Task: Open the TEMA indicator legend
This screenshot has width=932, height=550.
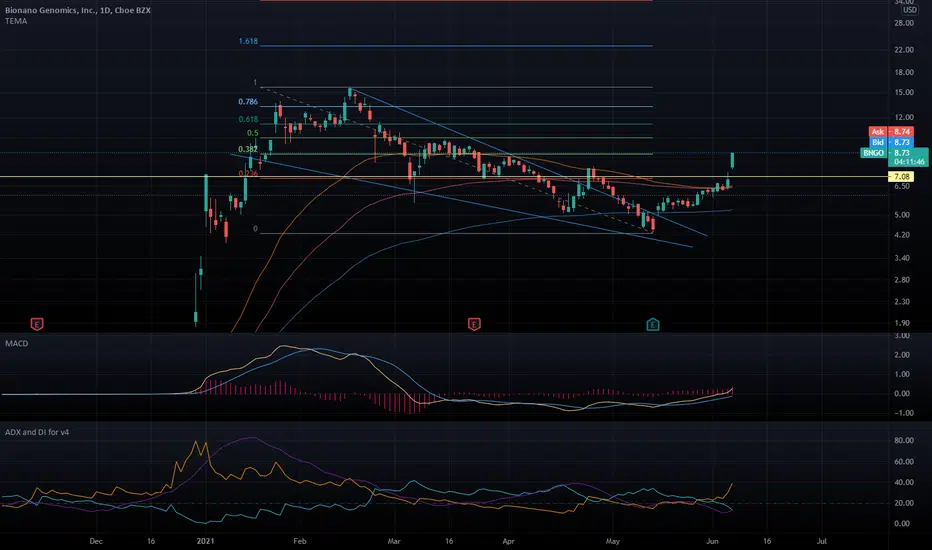Action: tap(16, 21)
